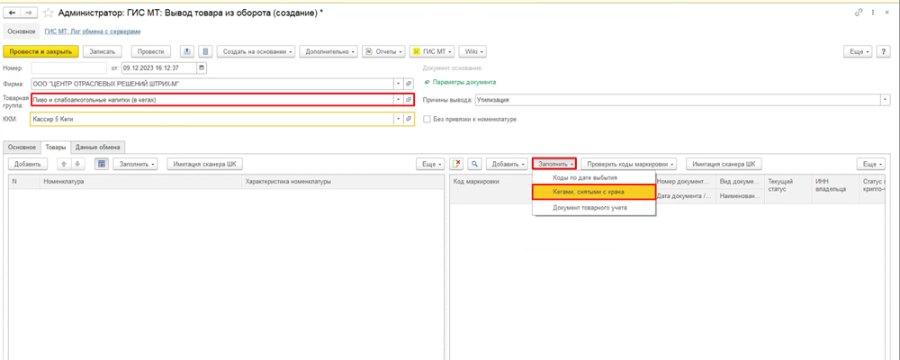Click the table view icon next to left Заполнить
This screenshot has width=900, height=360.
click(102, 164)
